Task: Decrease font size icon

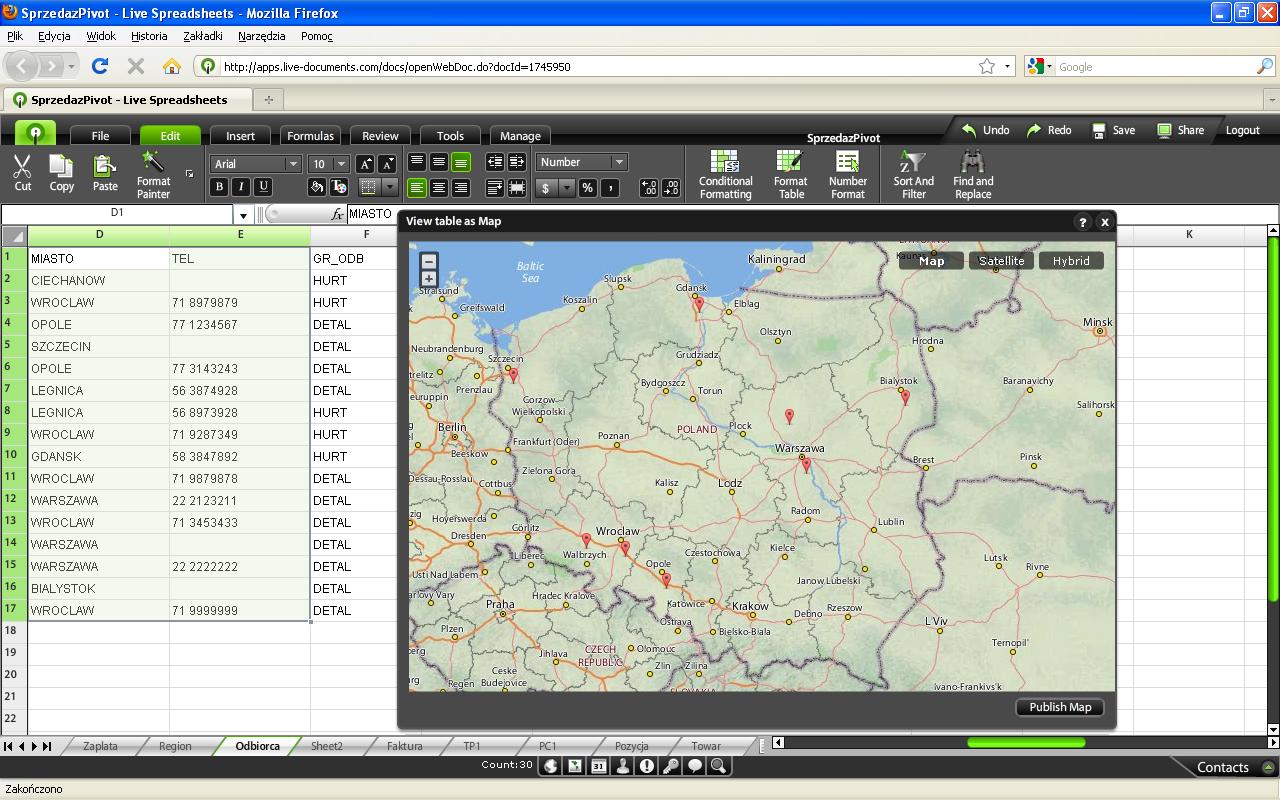Action: click(387, 164)
